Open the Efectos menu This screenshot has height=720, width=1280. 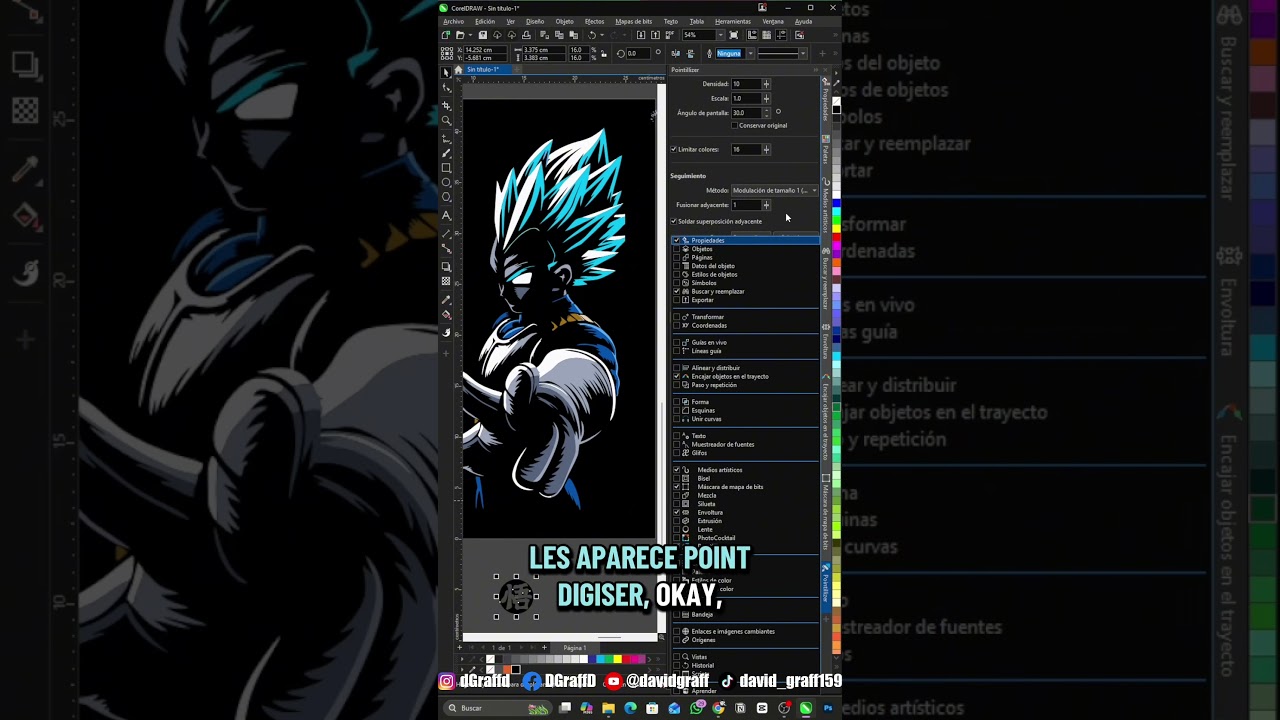(x=594, y=21)
